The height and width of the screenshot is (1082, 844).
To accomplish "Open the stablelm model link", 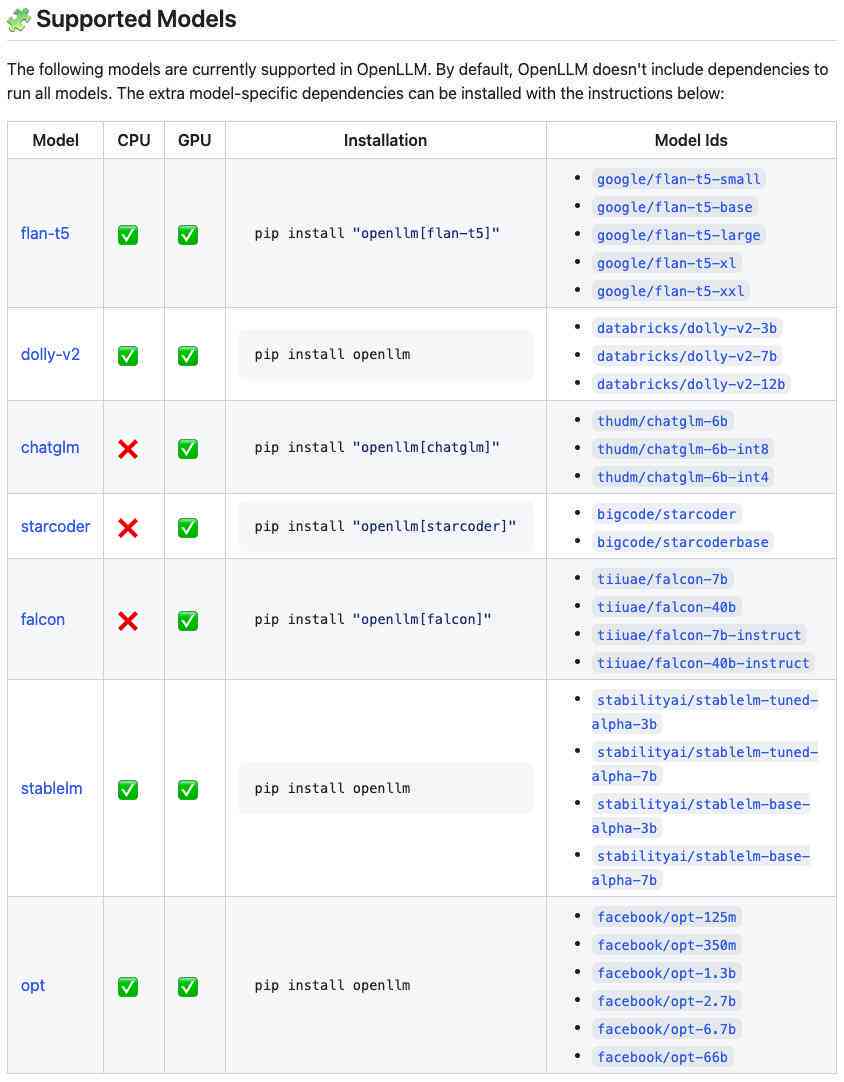I will [51, 788].
